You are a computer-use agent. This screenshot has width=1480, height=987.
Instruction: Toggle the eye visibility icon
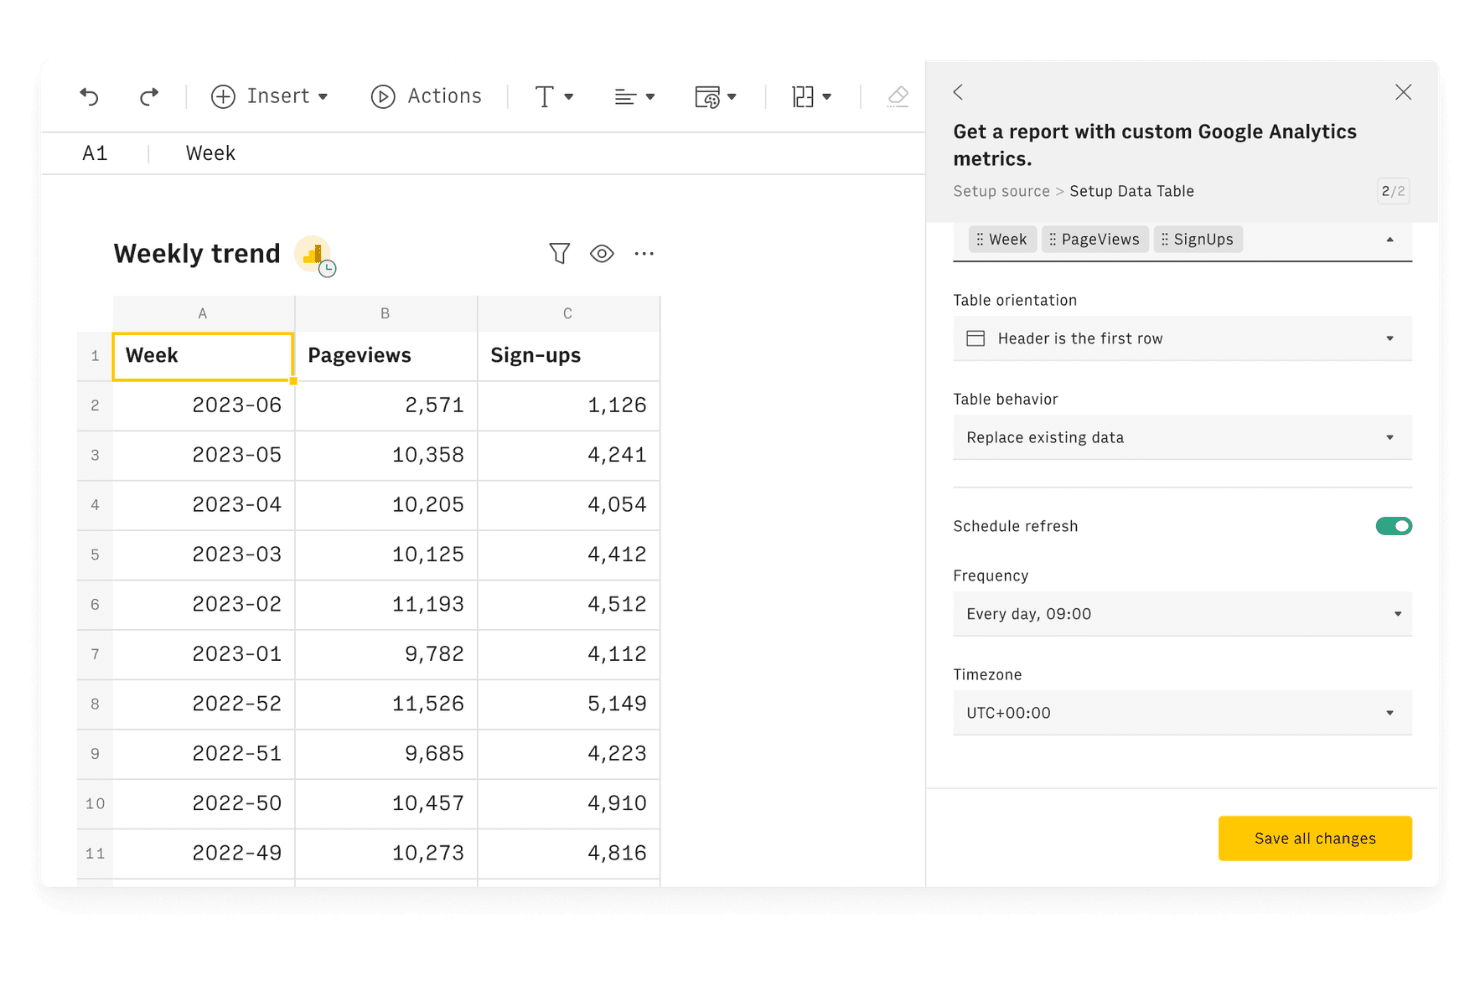click(602, 254)
